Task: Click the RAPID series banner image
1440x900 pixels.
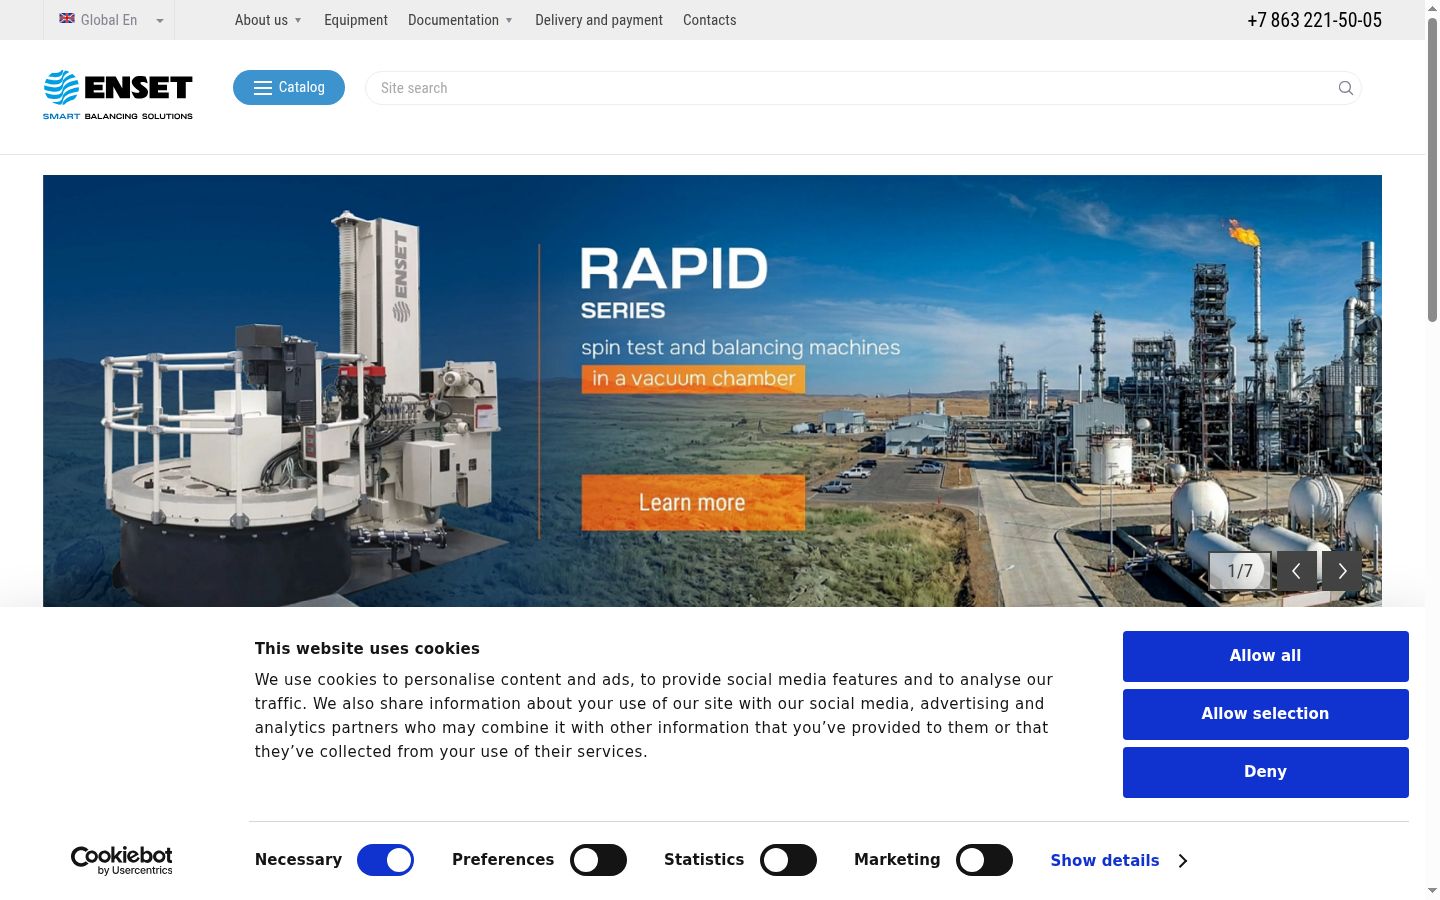Action: [712, 391]
